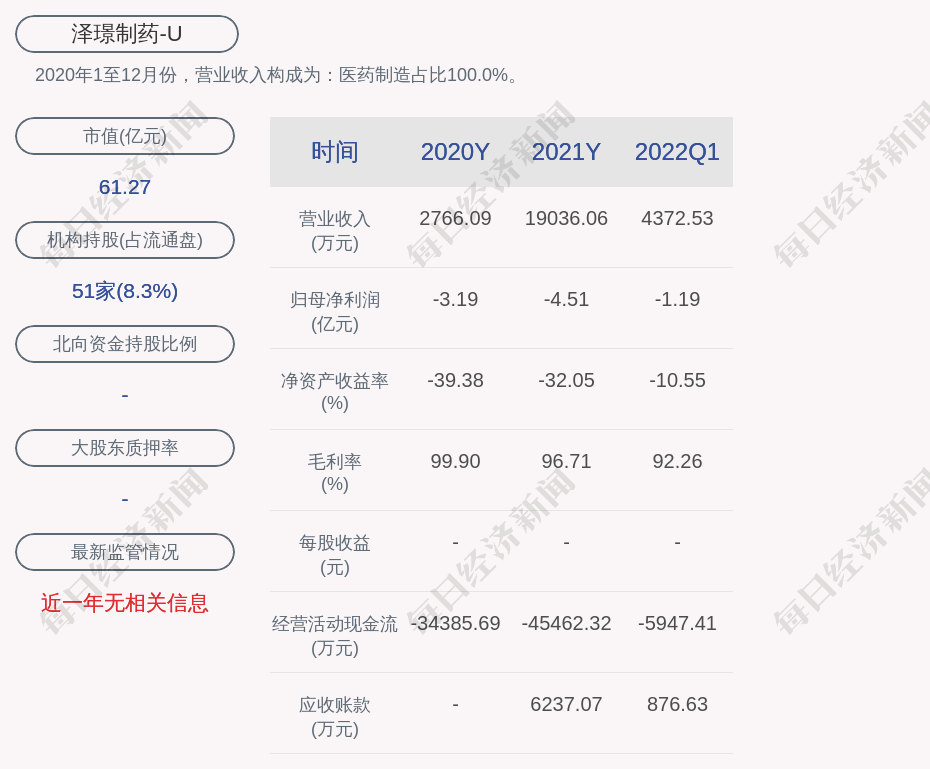This screenshot has height=769, width=930.
Task: Click the red text 近一年无相关信息
Action: [125, 603]
